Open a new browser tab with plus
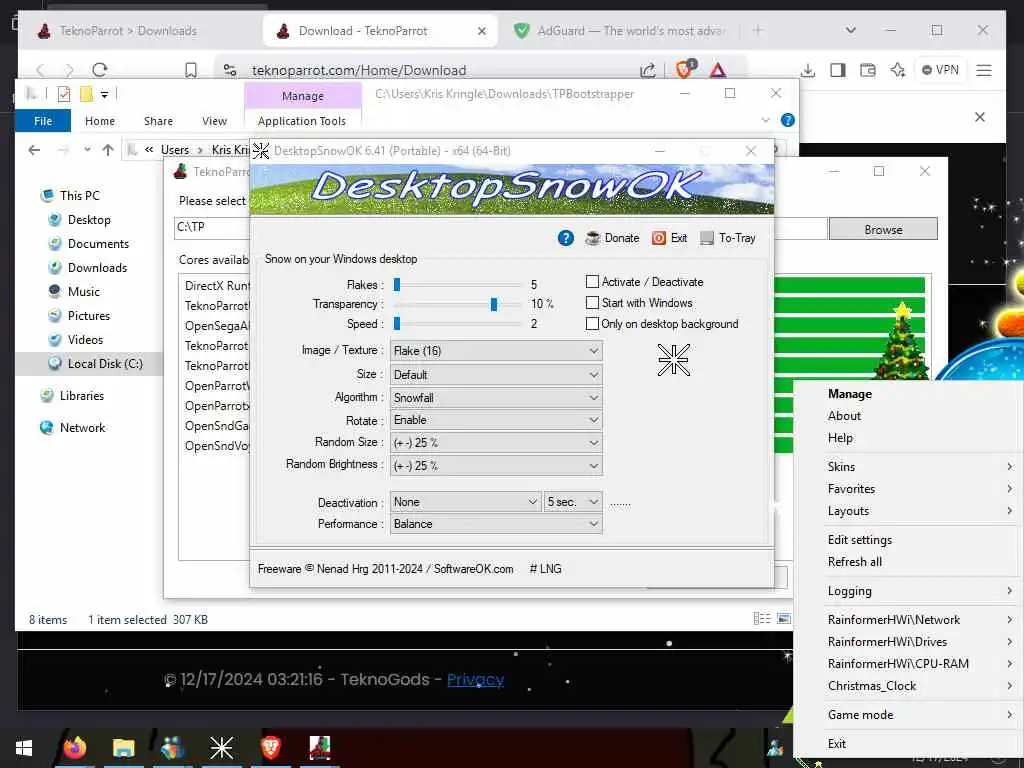This screenshot has height=768, width=1024. pos(758,30)
